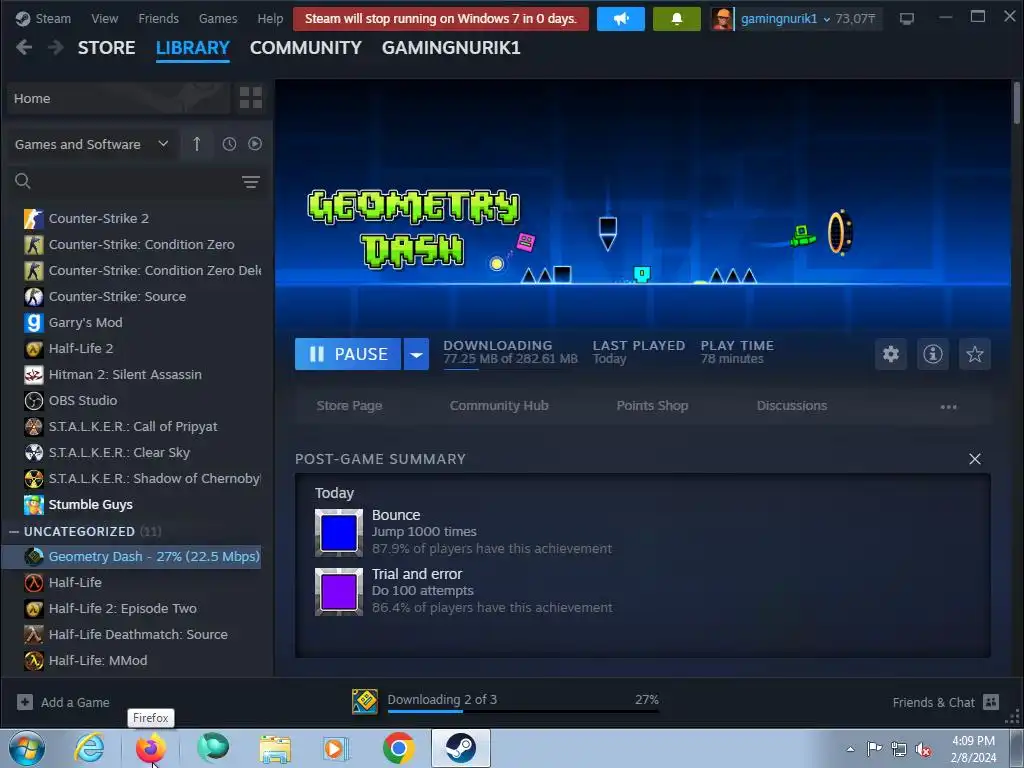Go to the library Home button
The height and width of the screenshot is (768, 1024).
coord(119,98)
